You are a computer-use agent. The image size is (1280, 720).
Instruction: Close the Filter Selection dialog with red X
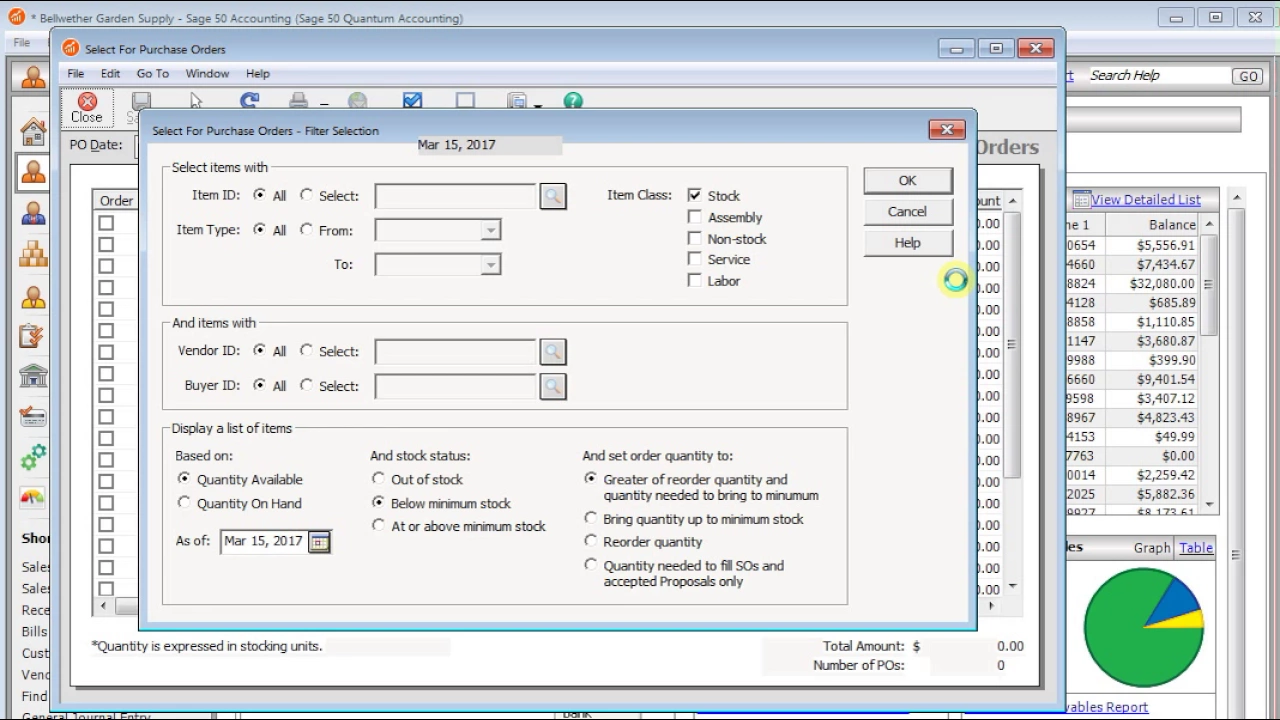[946, 129]
